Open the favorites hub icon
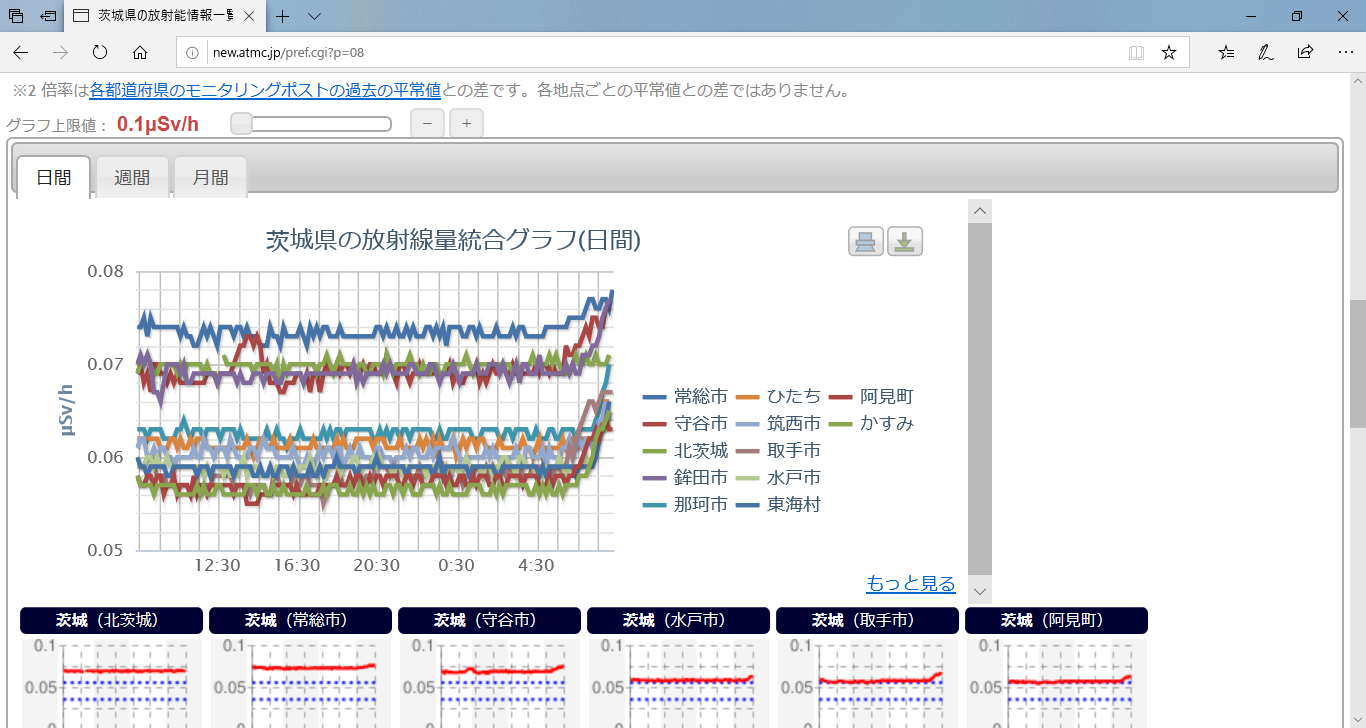 [1227, 52]
